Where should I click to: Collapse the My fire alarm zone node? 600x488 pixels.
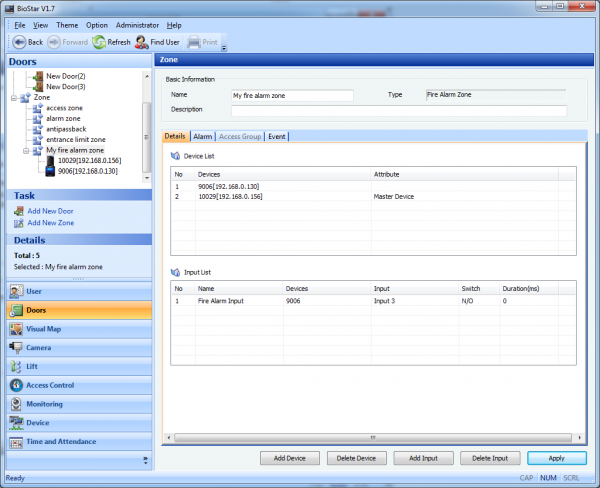point(25,150)
